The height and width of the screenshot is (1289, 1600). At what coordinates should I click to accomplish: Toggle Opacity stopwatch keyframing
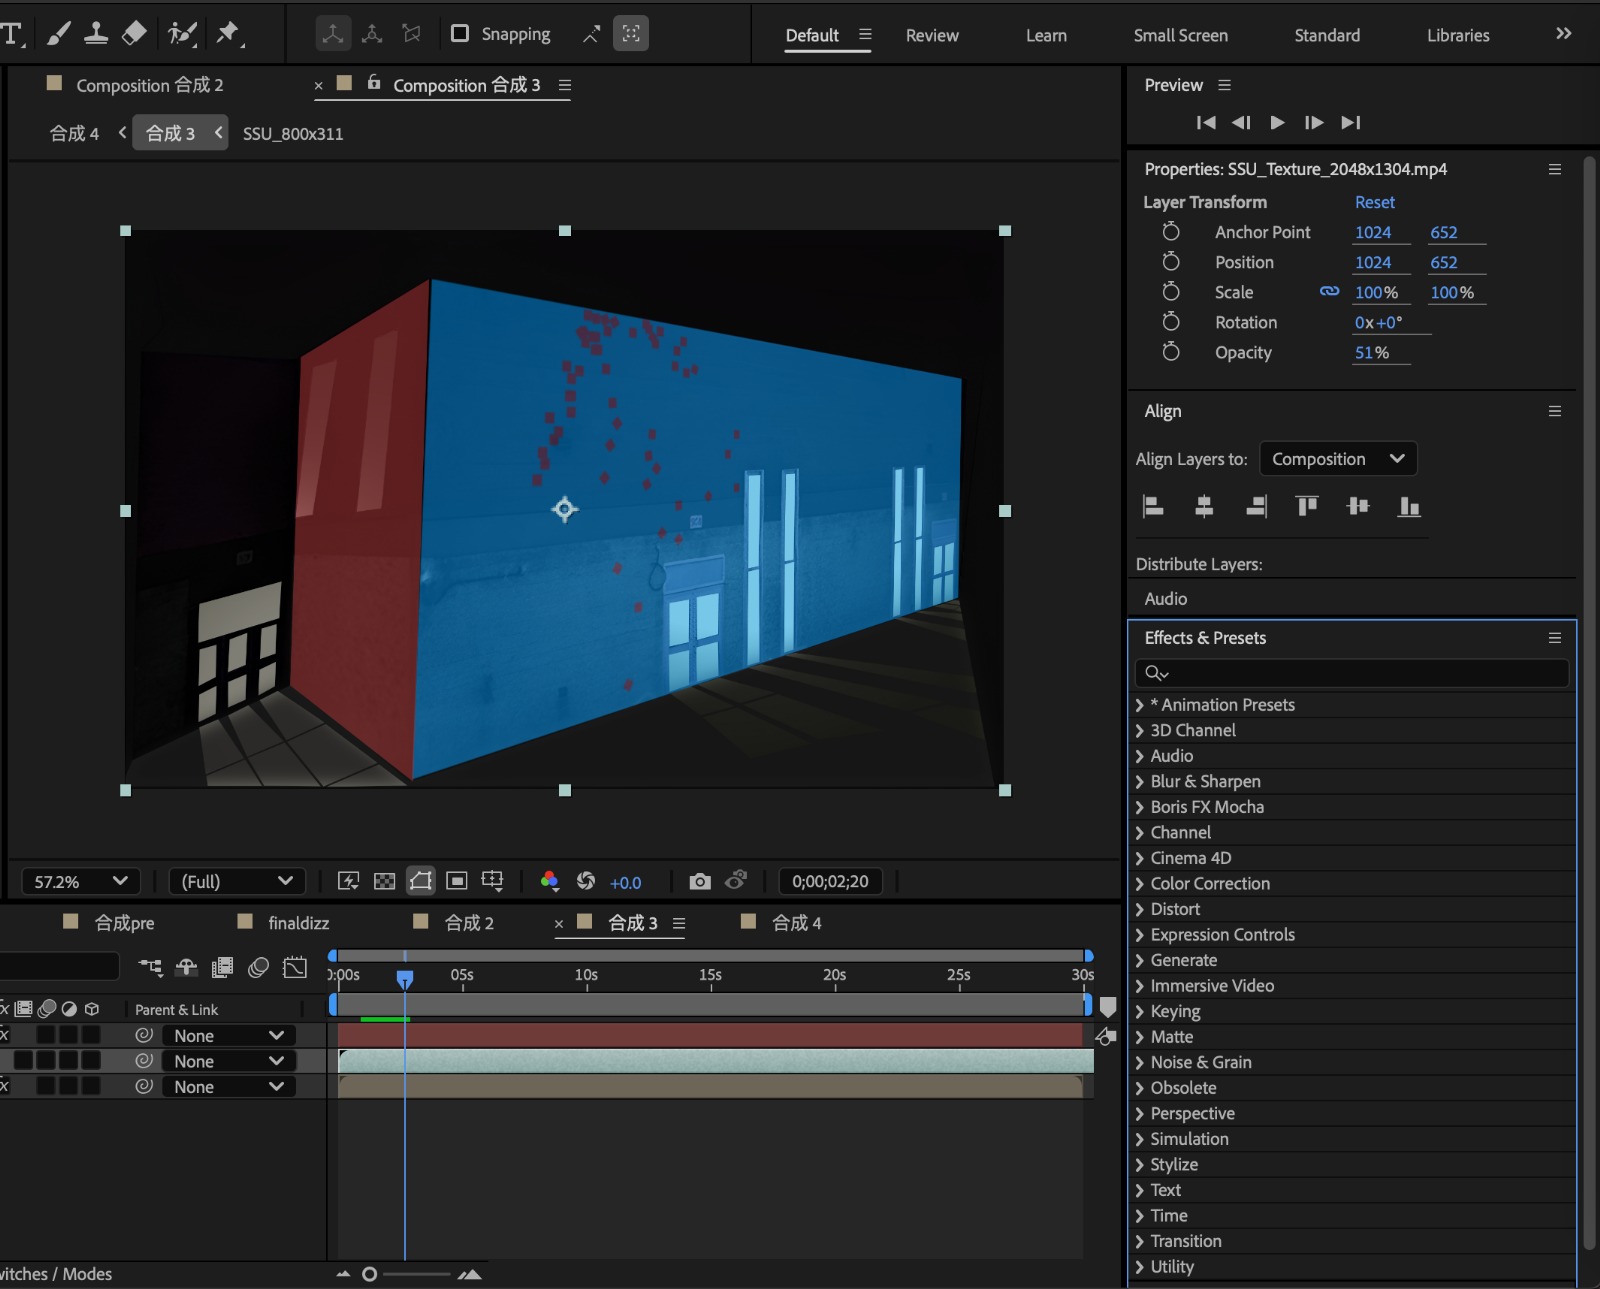pos(1171,352)
